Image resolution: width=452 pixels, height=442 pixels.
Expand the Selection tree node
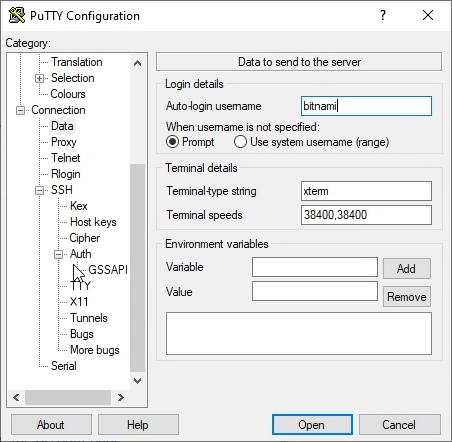click(x=39, y=78)
